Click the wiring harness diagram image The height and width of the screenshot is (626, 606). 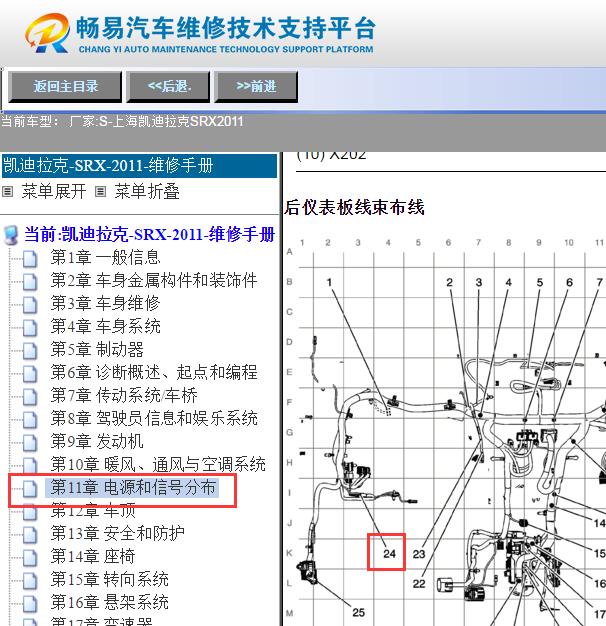tap(446, 431)
